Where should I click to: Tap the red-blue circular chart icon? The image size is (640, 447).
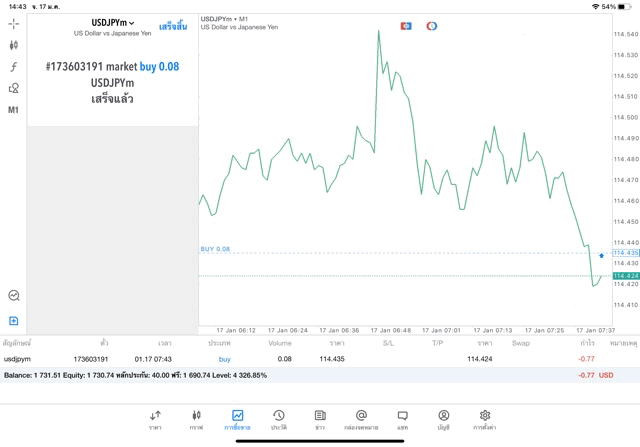(431, 26)
